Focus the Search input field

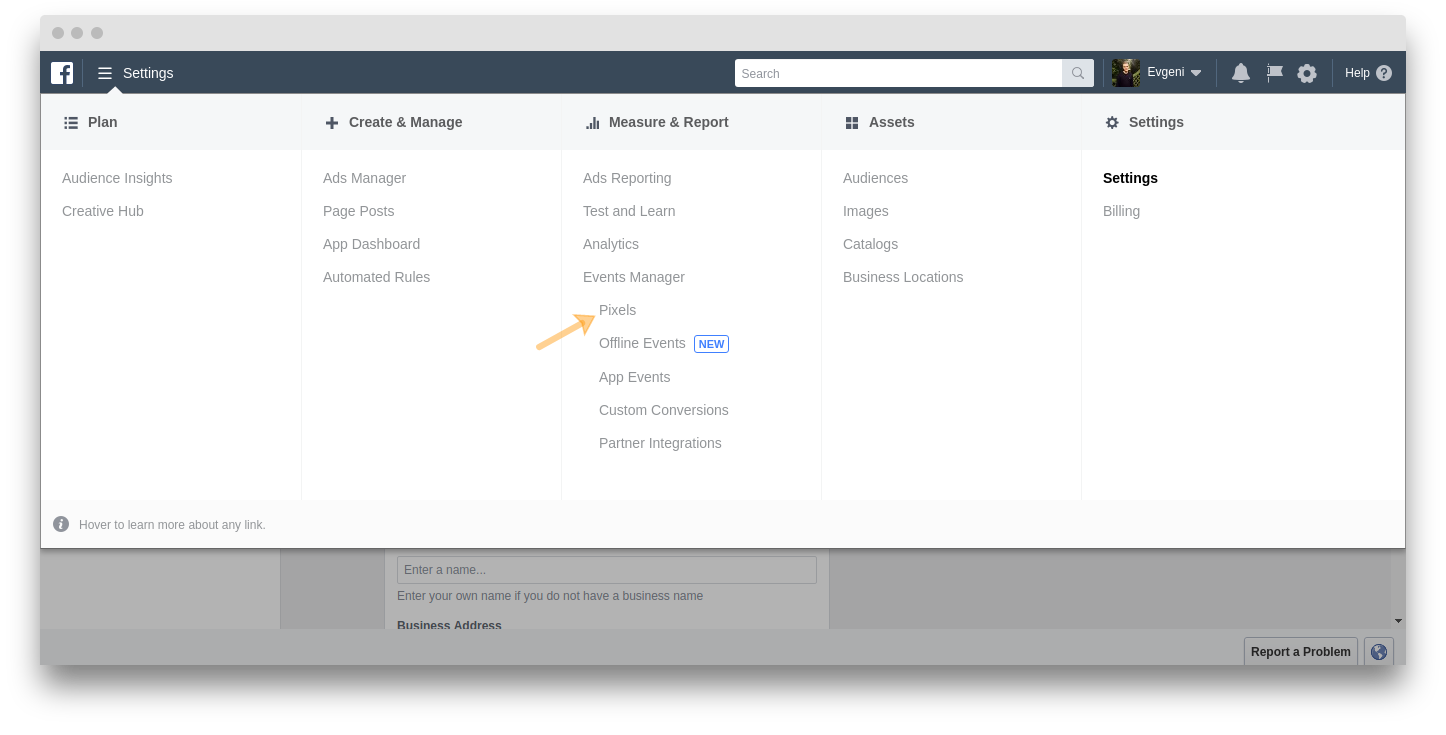898,73
